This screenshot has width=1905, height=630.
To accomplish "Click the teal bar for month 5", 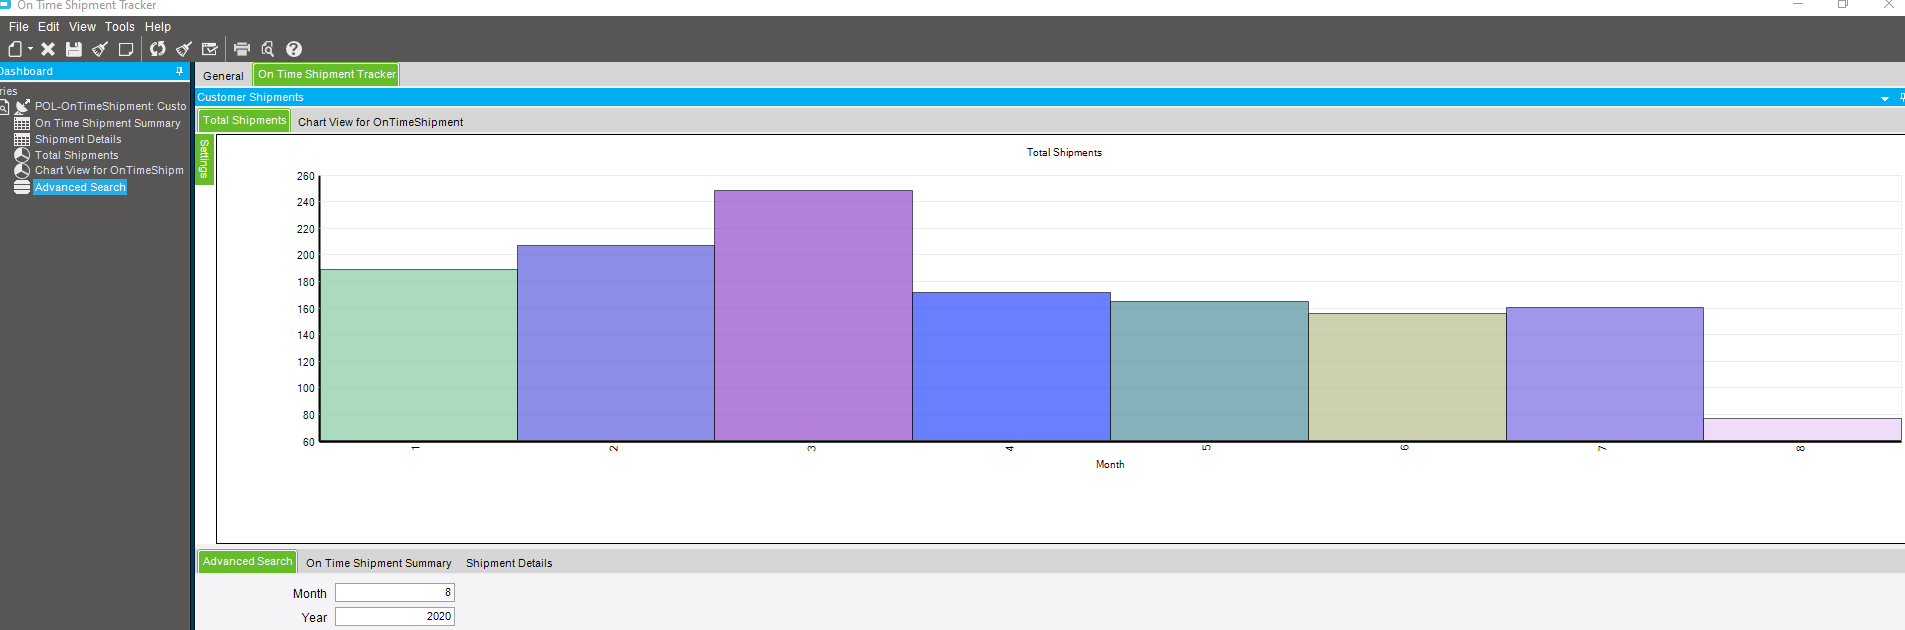I will pos(1209,371).
